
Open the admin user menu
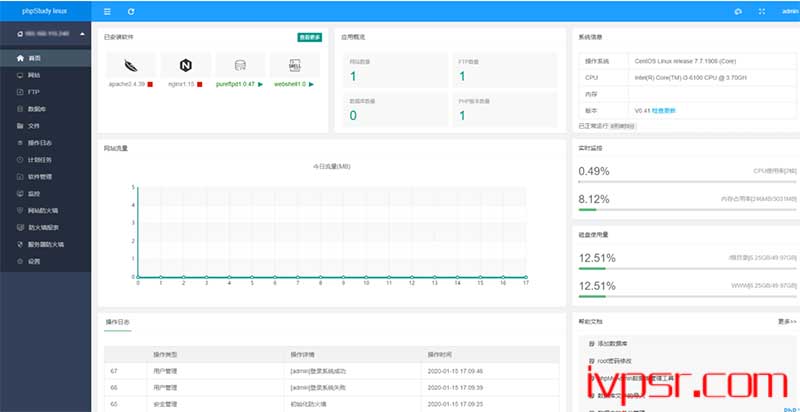click(789, 11)
